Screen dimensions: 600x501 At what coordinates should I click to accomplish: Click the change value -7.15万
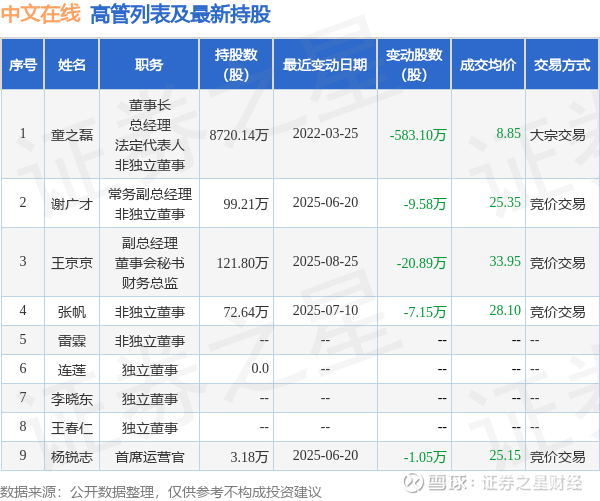tap(425, 312)
